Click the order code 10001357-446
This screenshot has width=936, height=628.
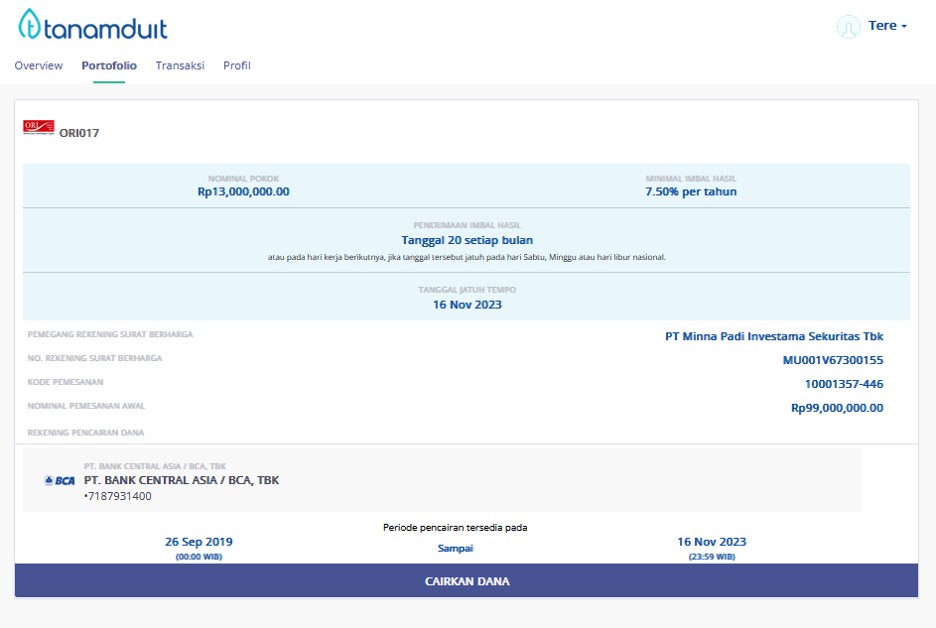843,385
